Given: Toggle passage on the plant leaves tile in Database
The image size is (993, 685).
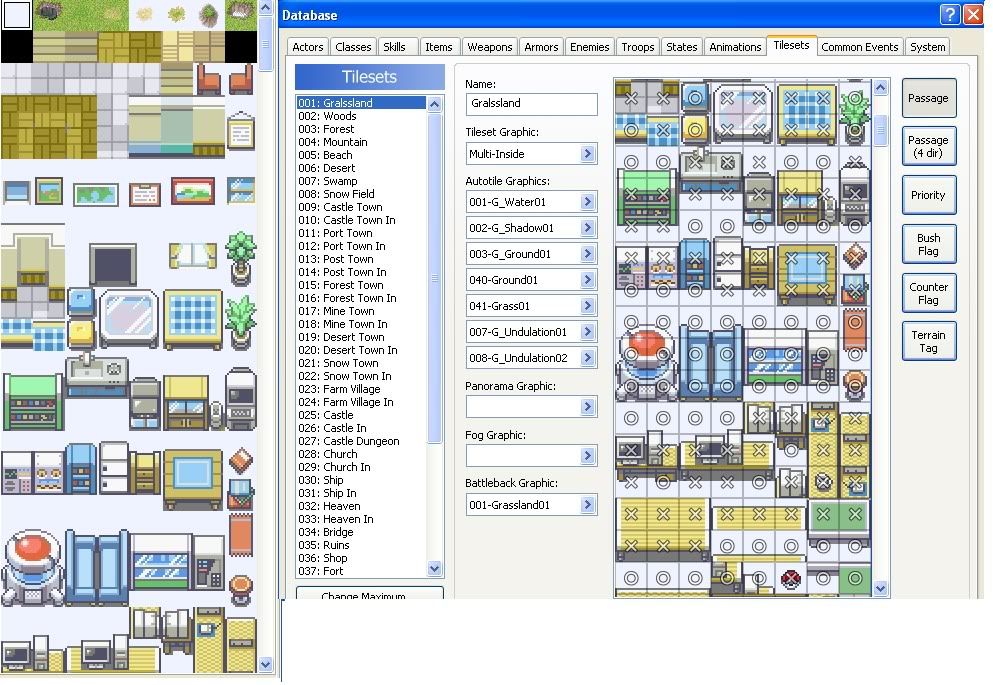Looking at the screenshot, I should [855, 98].
